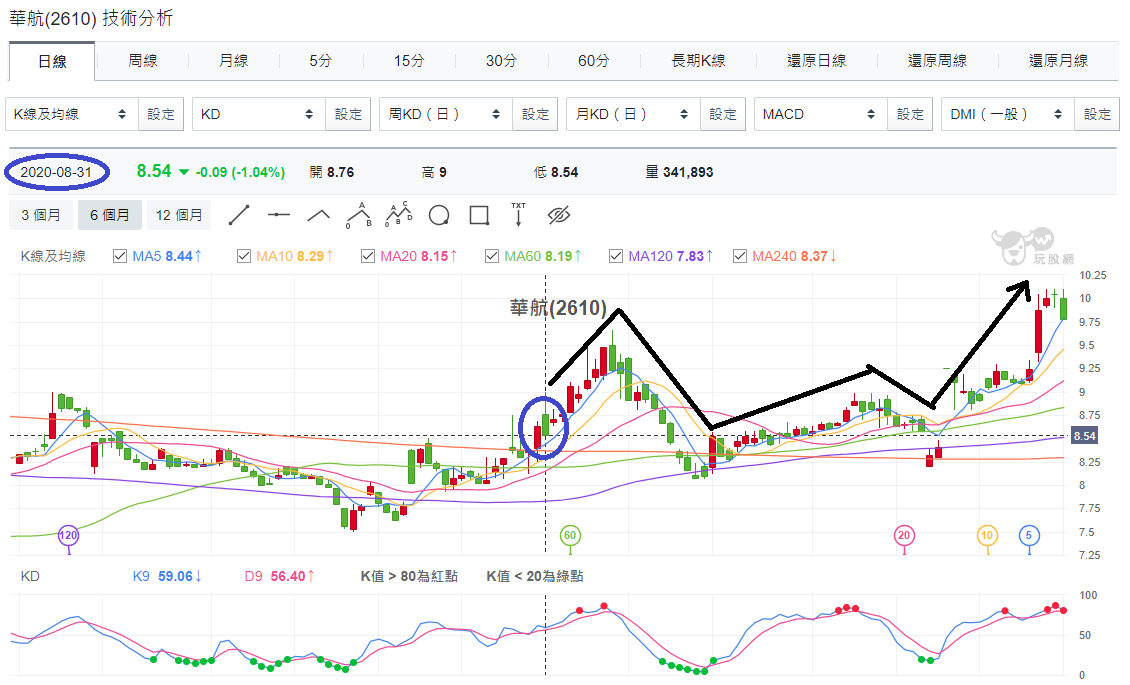Select the trend line drawing tool
Image resolution: width=1130 pixels, height=685 pixels.
(x=239, y=215)
